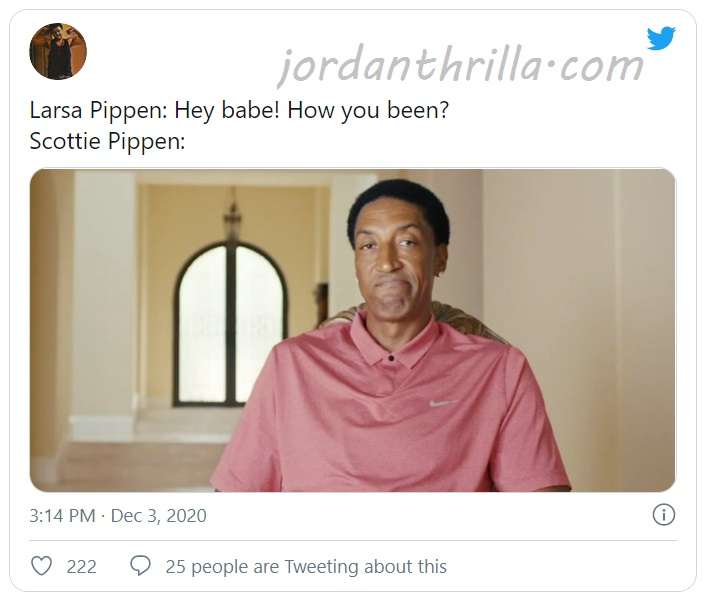Open the tweet author's round profile avatar
This screenshot has width=711, height=606.
pos(58,51)
